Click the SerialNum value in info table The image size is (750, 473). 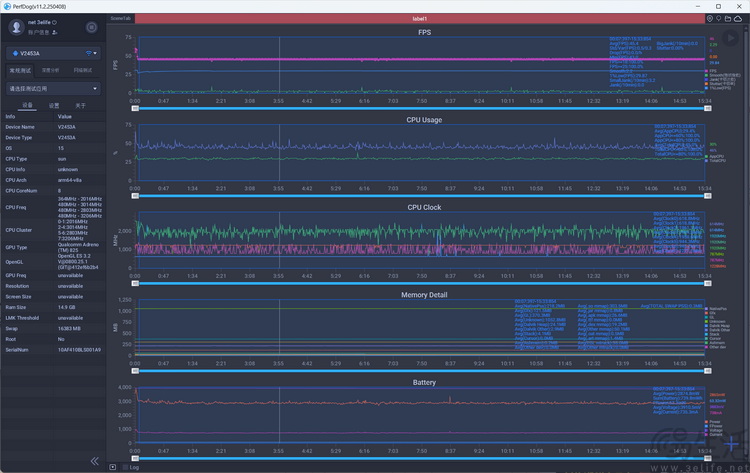click(x=79, y=350)
